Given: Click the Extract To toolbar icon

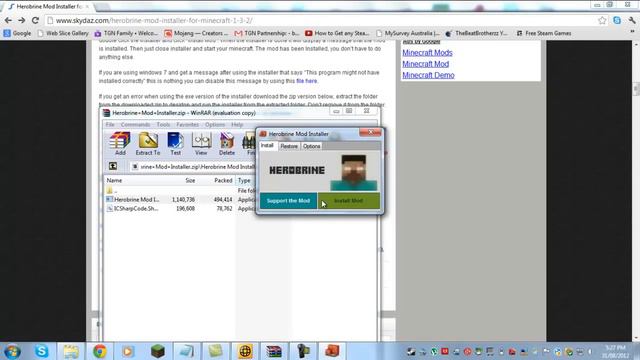Looking at the screenshot, I should (148, 143).
